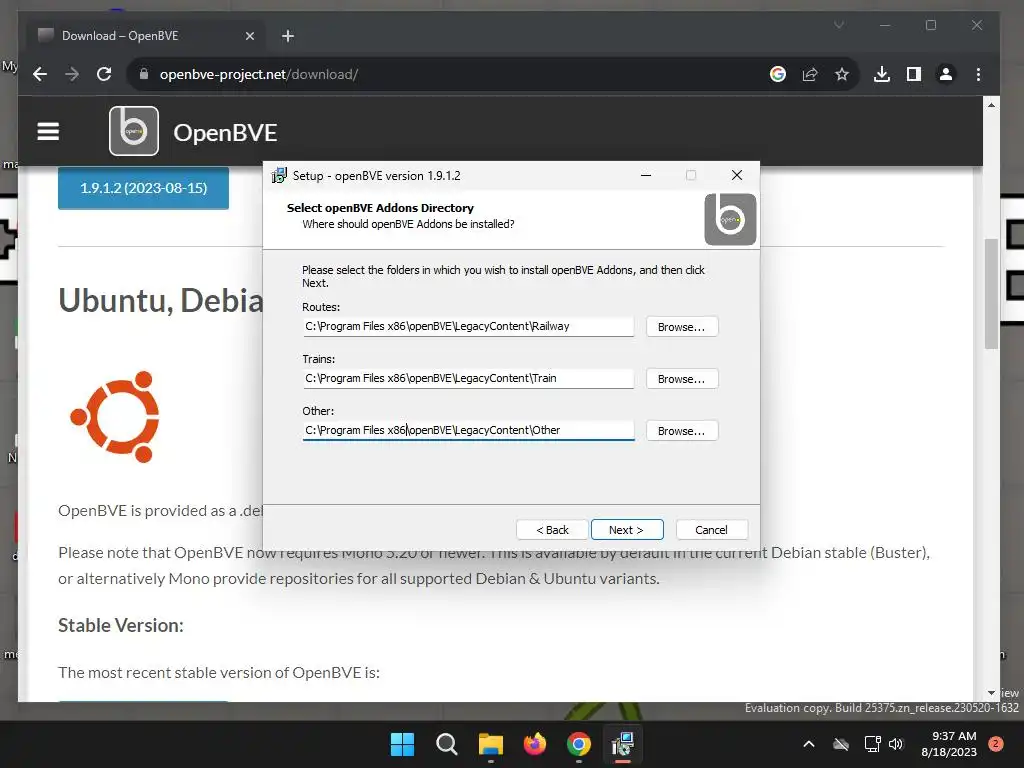Viewport: 1024px width, 768px height.
Task: Share this page icon
Action: [x=810, y=74]
